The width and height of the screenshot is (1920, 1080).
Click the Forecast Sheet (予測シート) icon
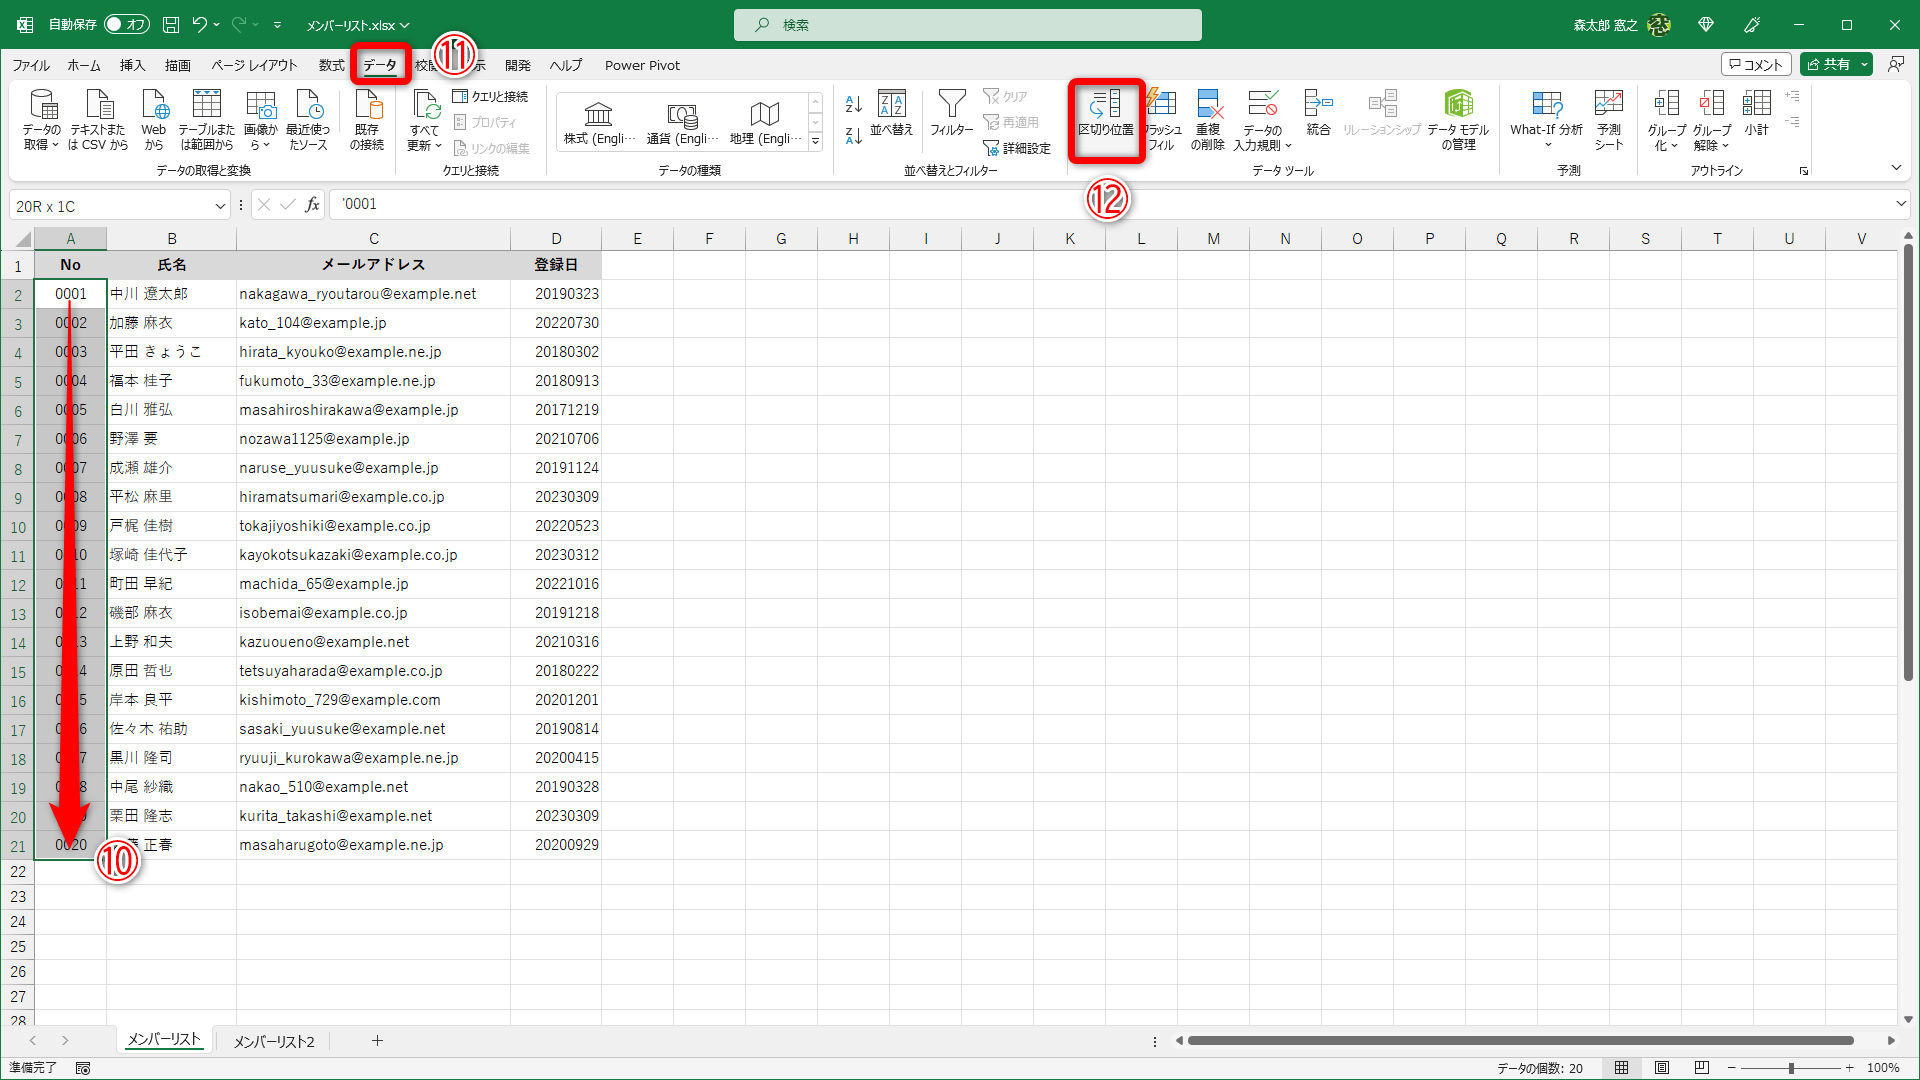1608,118
